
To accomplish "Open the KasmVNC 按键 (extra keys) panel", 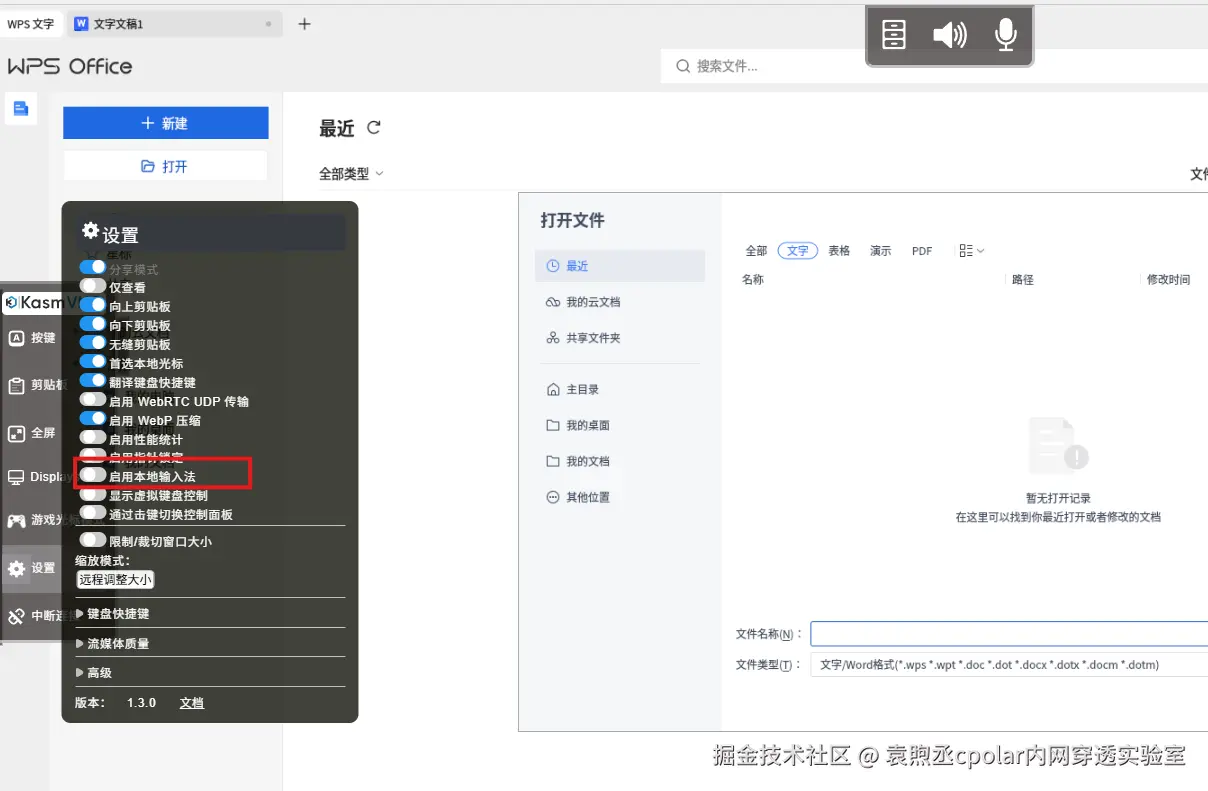I will pyautogui.click(x=30, y=338).
